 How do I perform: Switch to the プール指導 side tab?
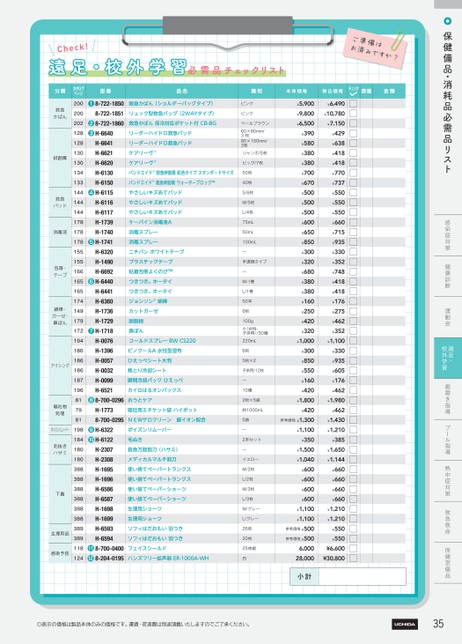click(x=448, y=440)
